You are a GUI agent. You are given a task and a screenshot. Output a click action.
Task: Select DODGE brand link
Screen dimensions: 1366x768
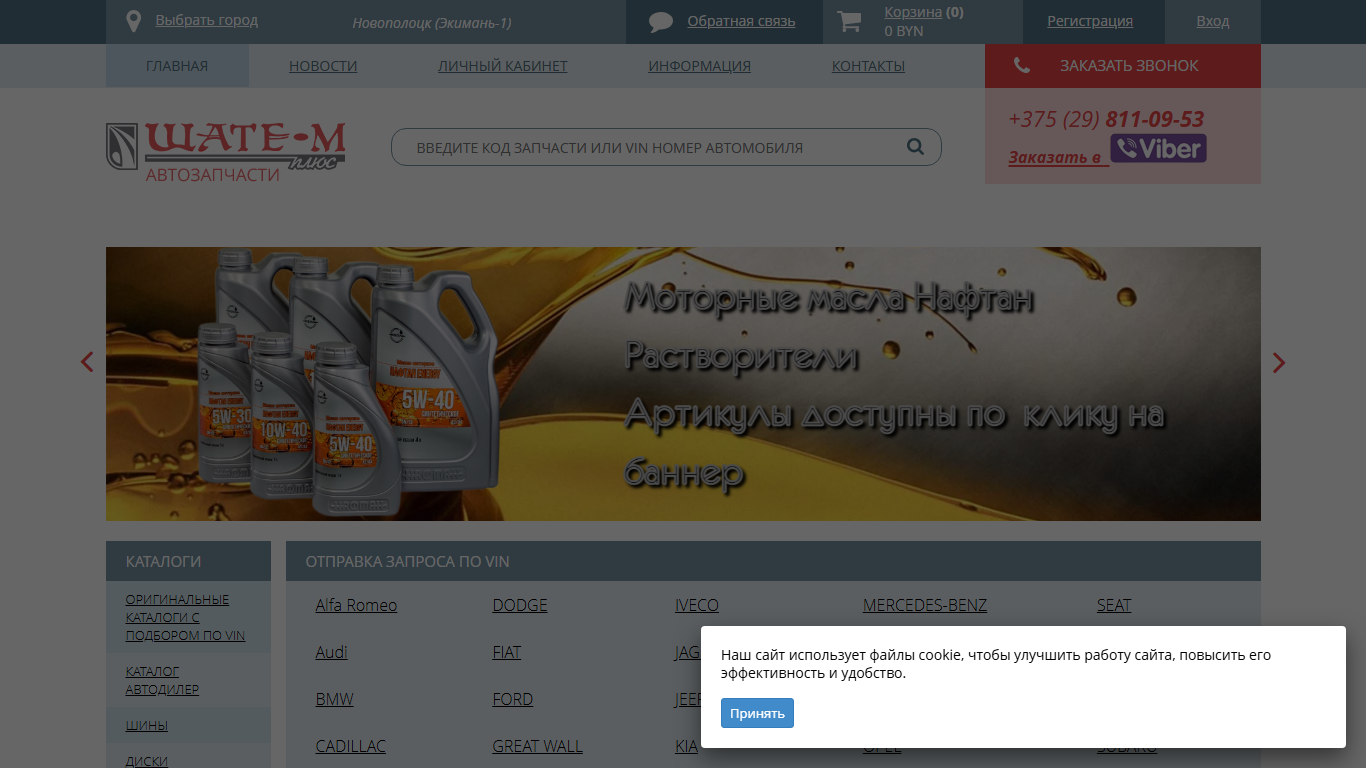pyautogui.click(x=519, y=605)
